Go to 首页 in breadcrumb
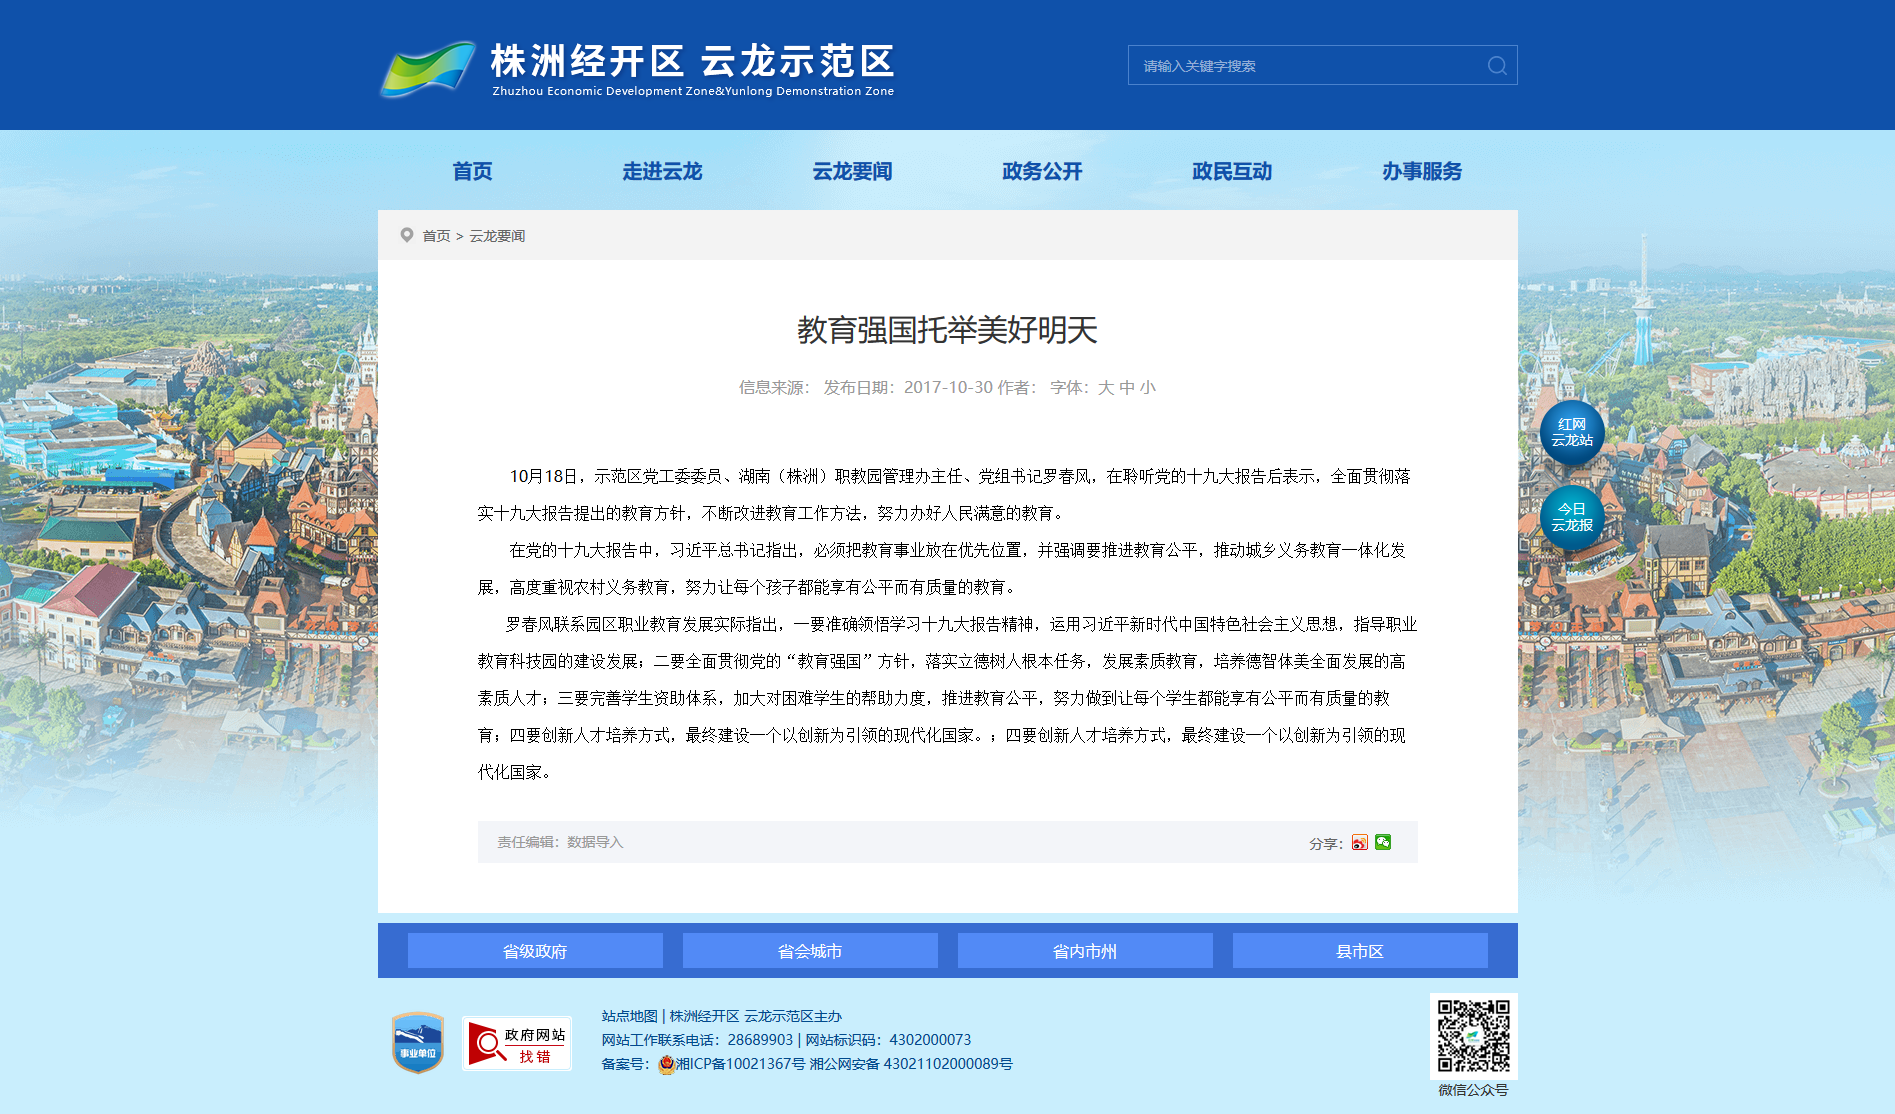 coord(436,236)
